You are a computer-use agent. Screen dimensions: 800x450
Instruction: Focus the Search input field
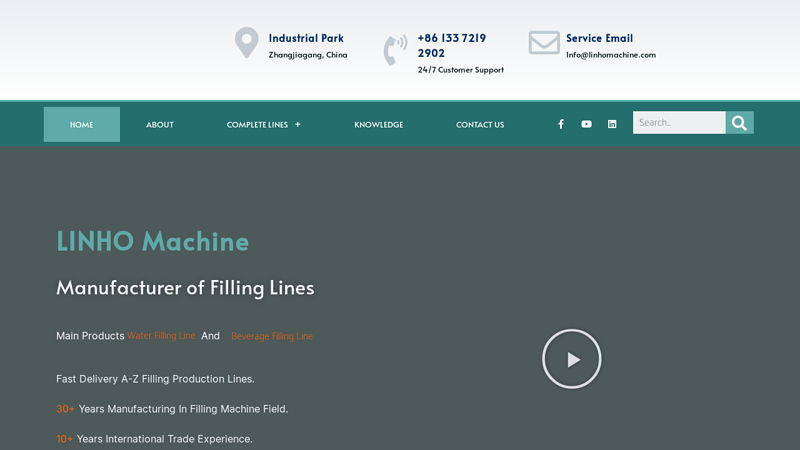pyautogui.click(x=679, y=122)
